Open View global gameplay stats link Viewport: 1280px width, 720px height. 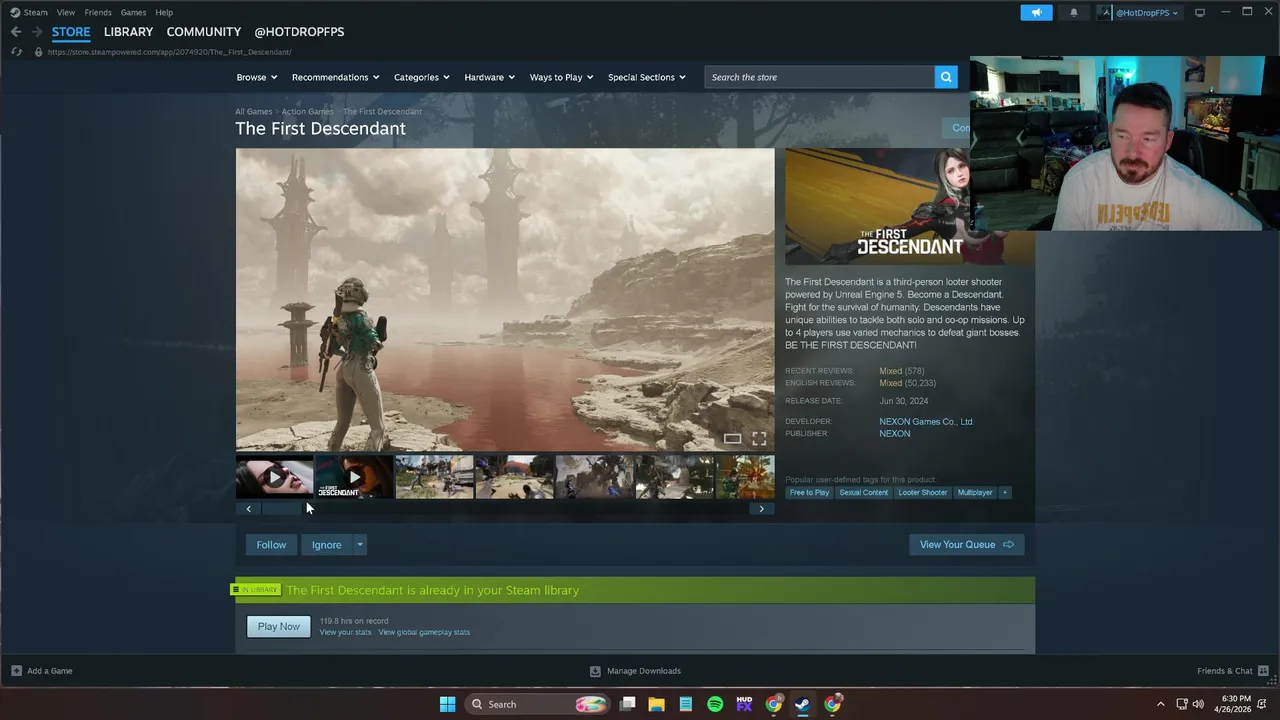point(424,632)
